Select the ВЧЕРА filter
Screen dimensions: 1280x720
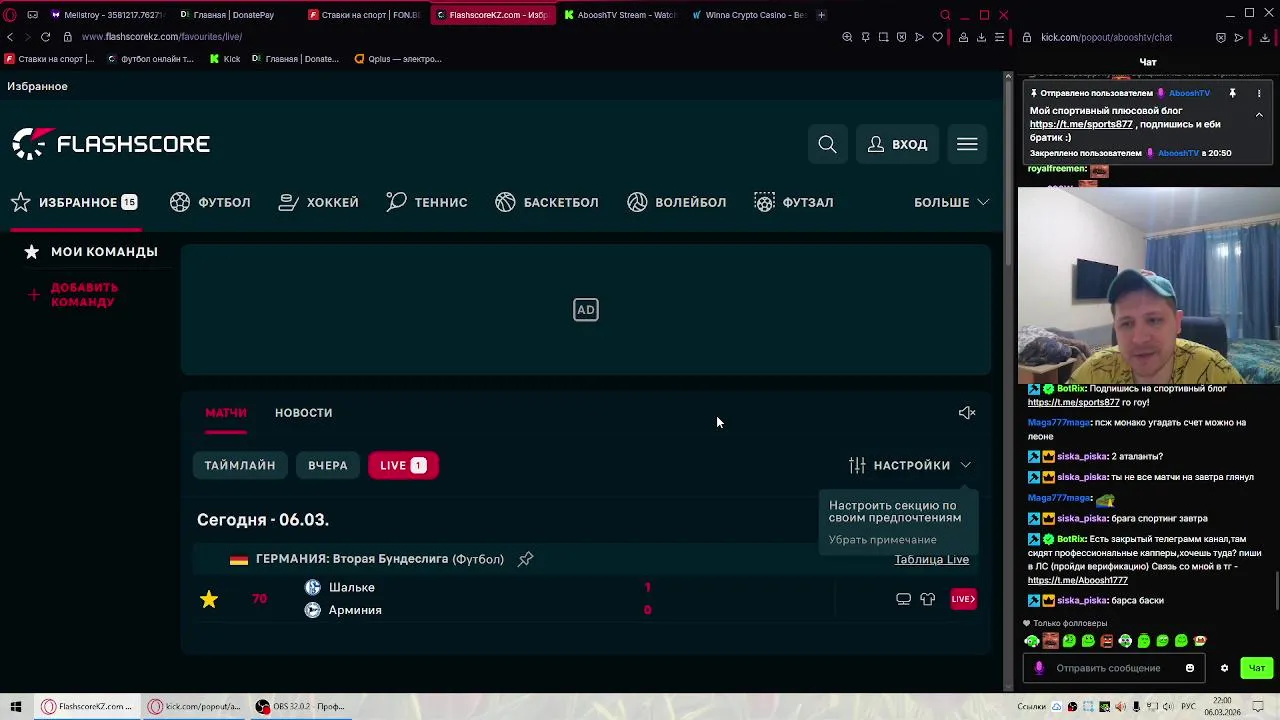tap(328, 465)
